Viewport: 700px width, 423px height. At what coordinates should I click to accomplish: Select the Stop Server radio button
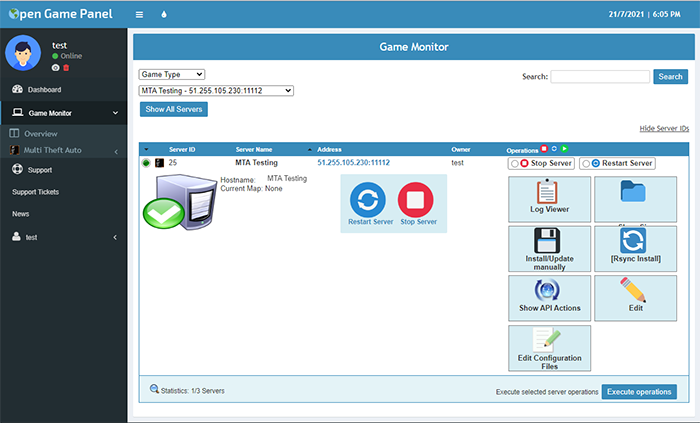coord(515,164)
